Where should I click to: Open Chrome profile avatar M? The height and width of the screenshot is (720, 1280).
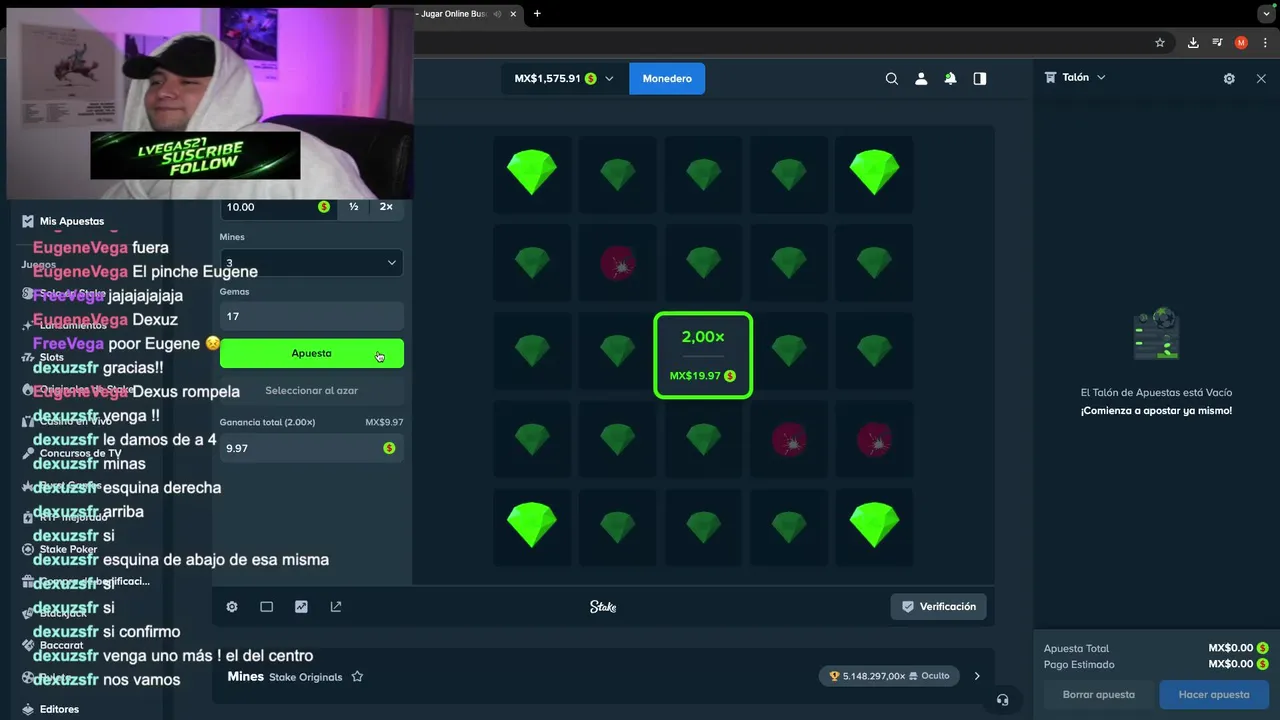[1241, 43]
